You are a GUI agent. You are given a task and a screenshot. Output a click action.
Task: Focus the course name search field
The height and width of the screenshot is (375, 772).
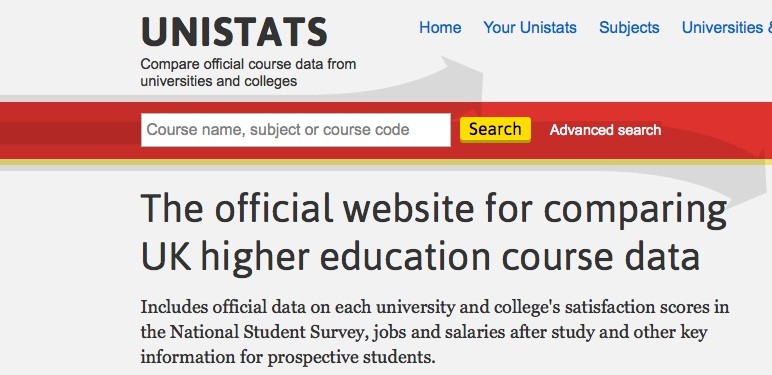[295, 130]
